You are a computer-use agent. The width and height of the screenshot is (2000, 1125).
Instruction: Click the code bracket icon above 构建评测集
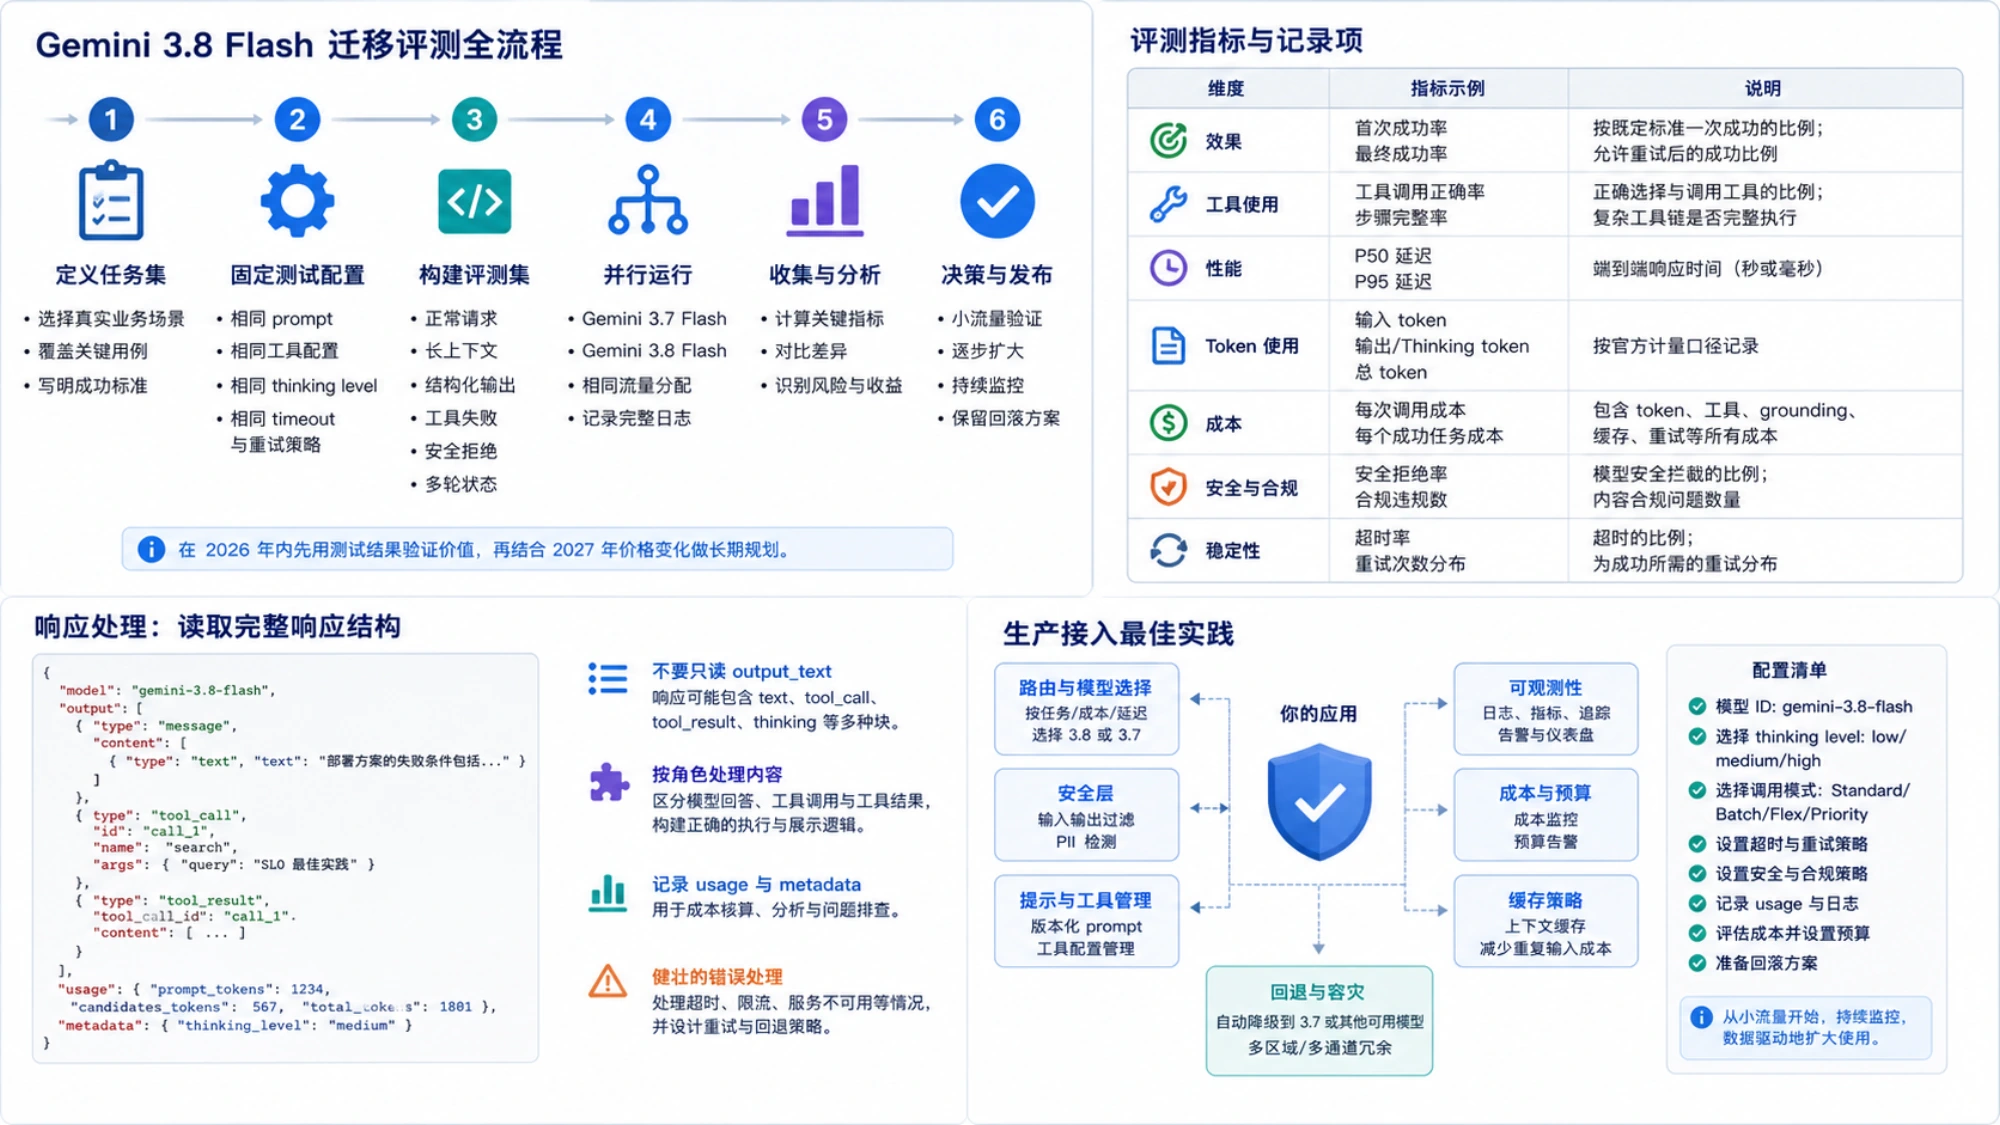[474, 201]
